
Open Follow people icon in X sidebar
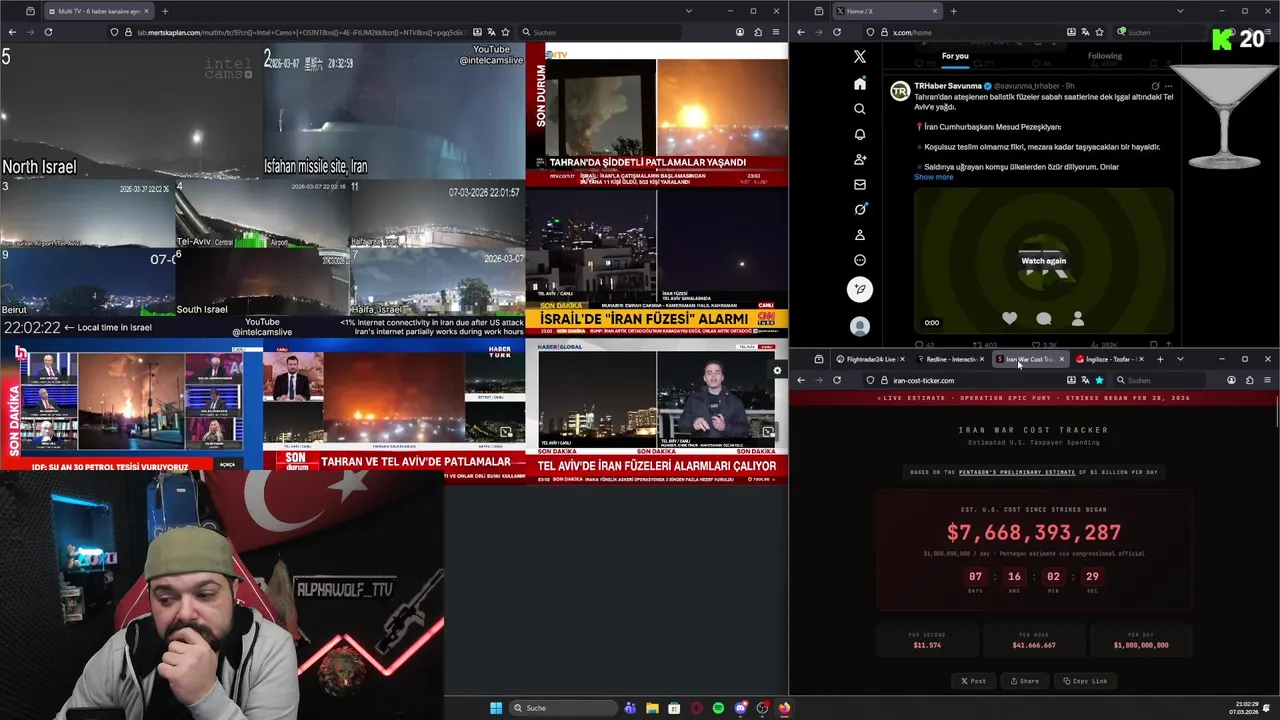pos(860,159)
